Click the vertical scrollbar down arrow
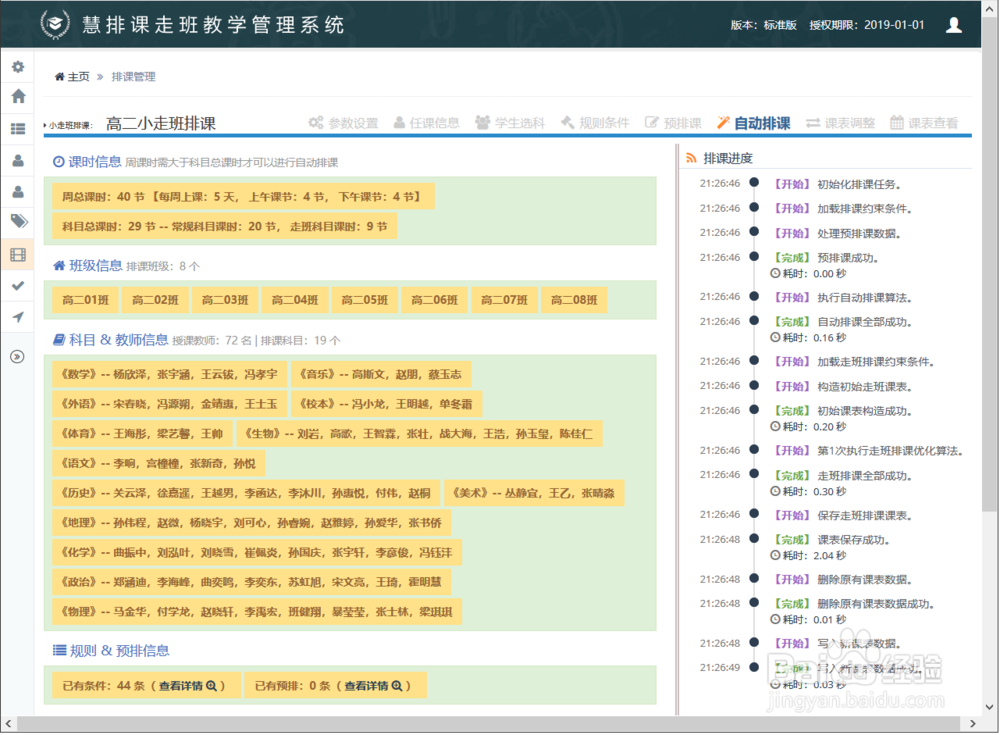The image size is (1000, 735). pos(989,707)
